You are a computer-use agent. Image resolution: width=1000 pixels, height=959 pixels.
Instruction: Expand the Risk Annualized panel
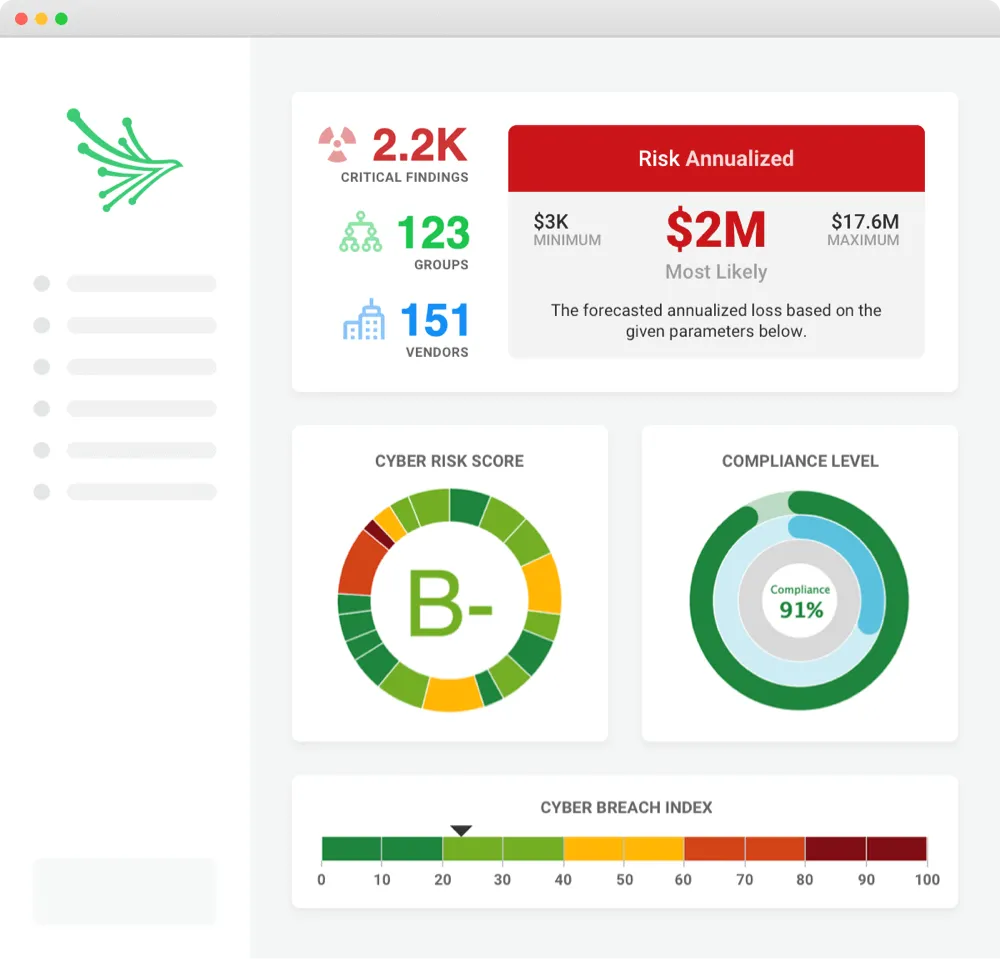coord(716,240)
